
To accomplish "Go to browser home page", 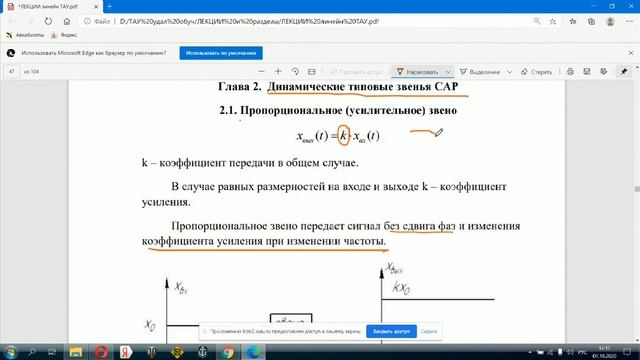I will tap(67, 21).
